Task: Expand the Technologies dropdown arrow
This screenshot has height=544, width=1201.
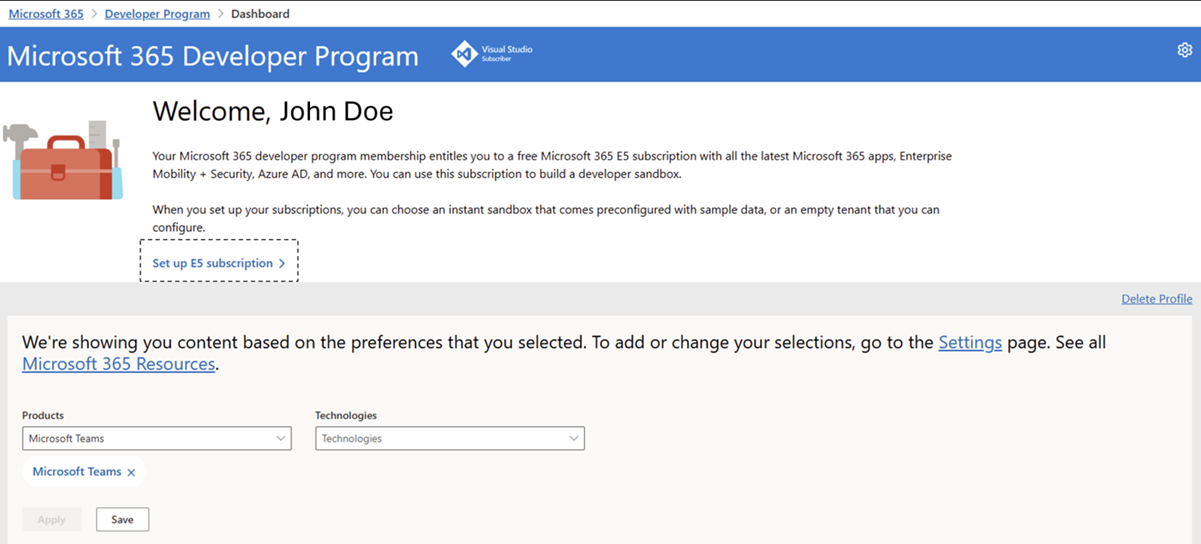Action: (573, 438)
